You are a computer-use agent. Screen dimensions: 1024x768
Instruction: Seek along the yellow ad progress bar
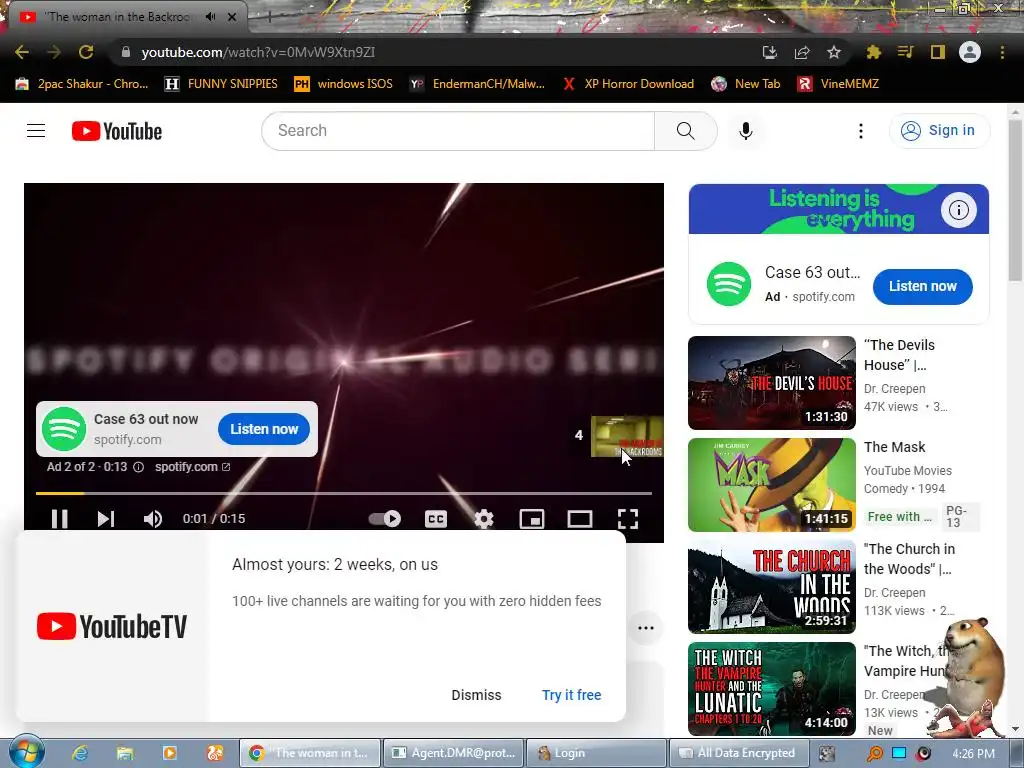point(344,493)
